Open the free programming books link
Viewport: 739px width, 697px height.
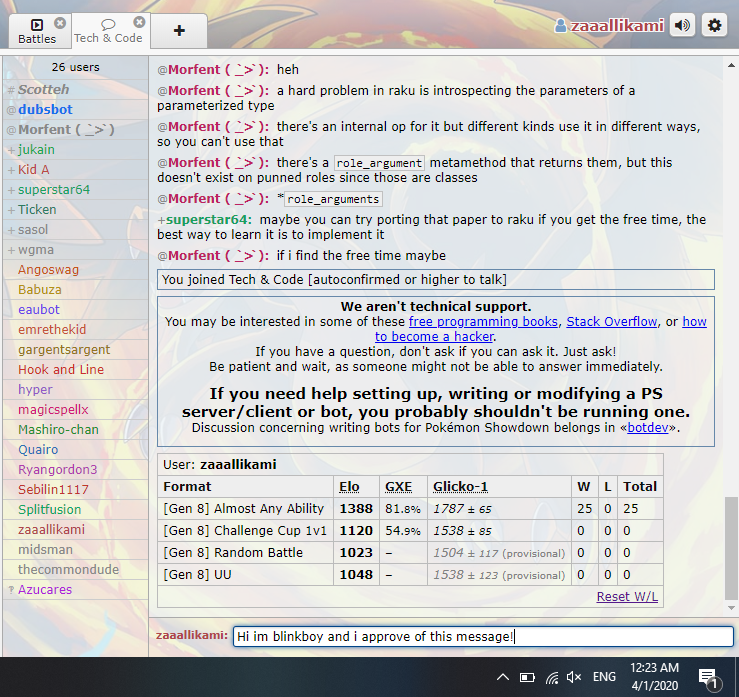coord(483,322)
